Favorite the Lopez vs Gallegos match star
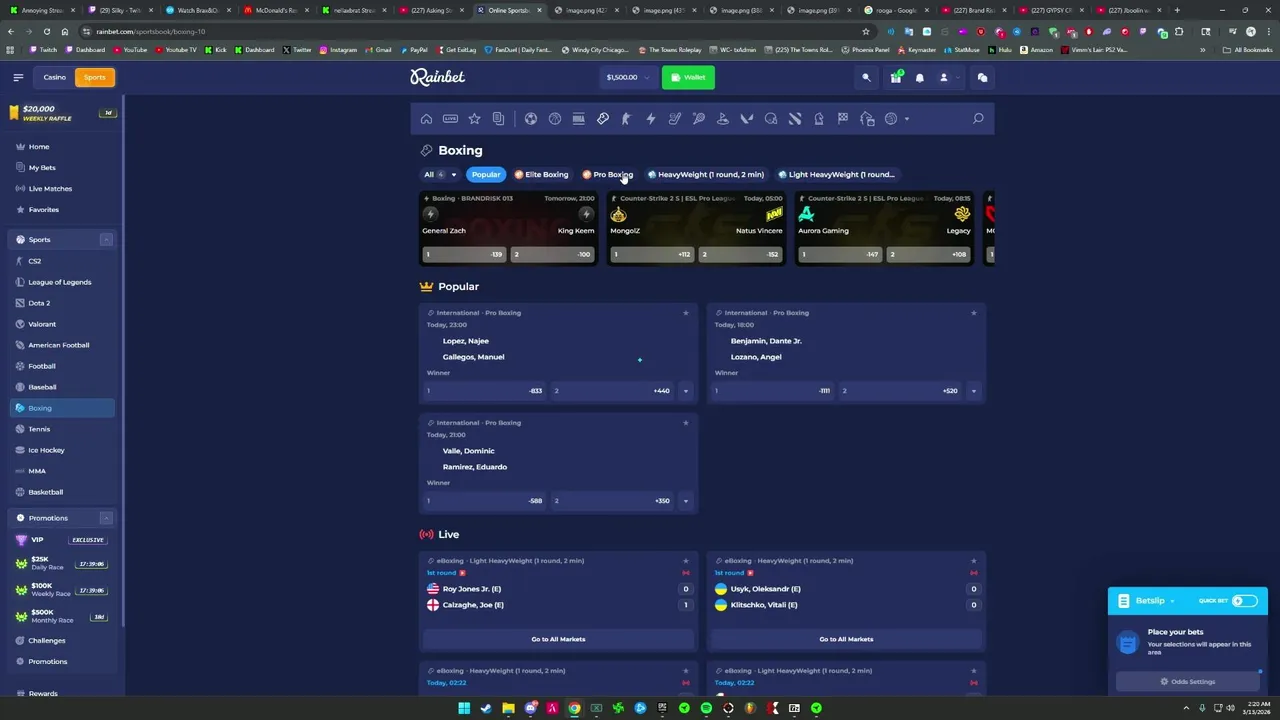 click(686, 313)
